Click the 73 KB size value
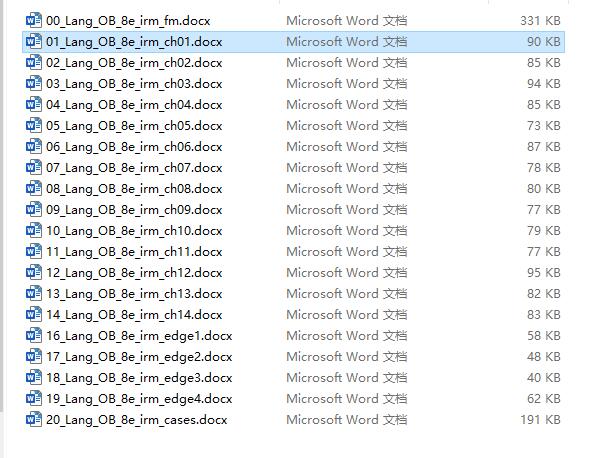 [544, 125]
